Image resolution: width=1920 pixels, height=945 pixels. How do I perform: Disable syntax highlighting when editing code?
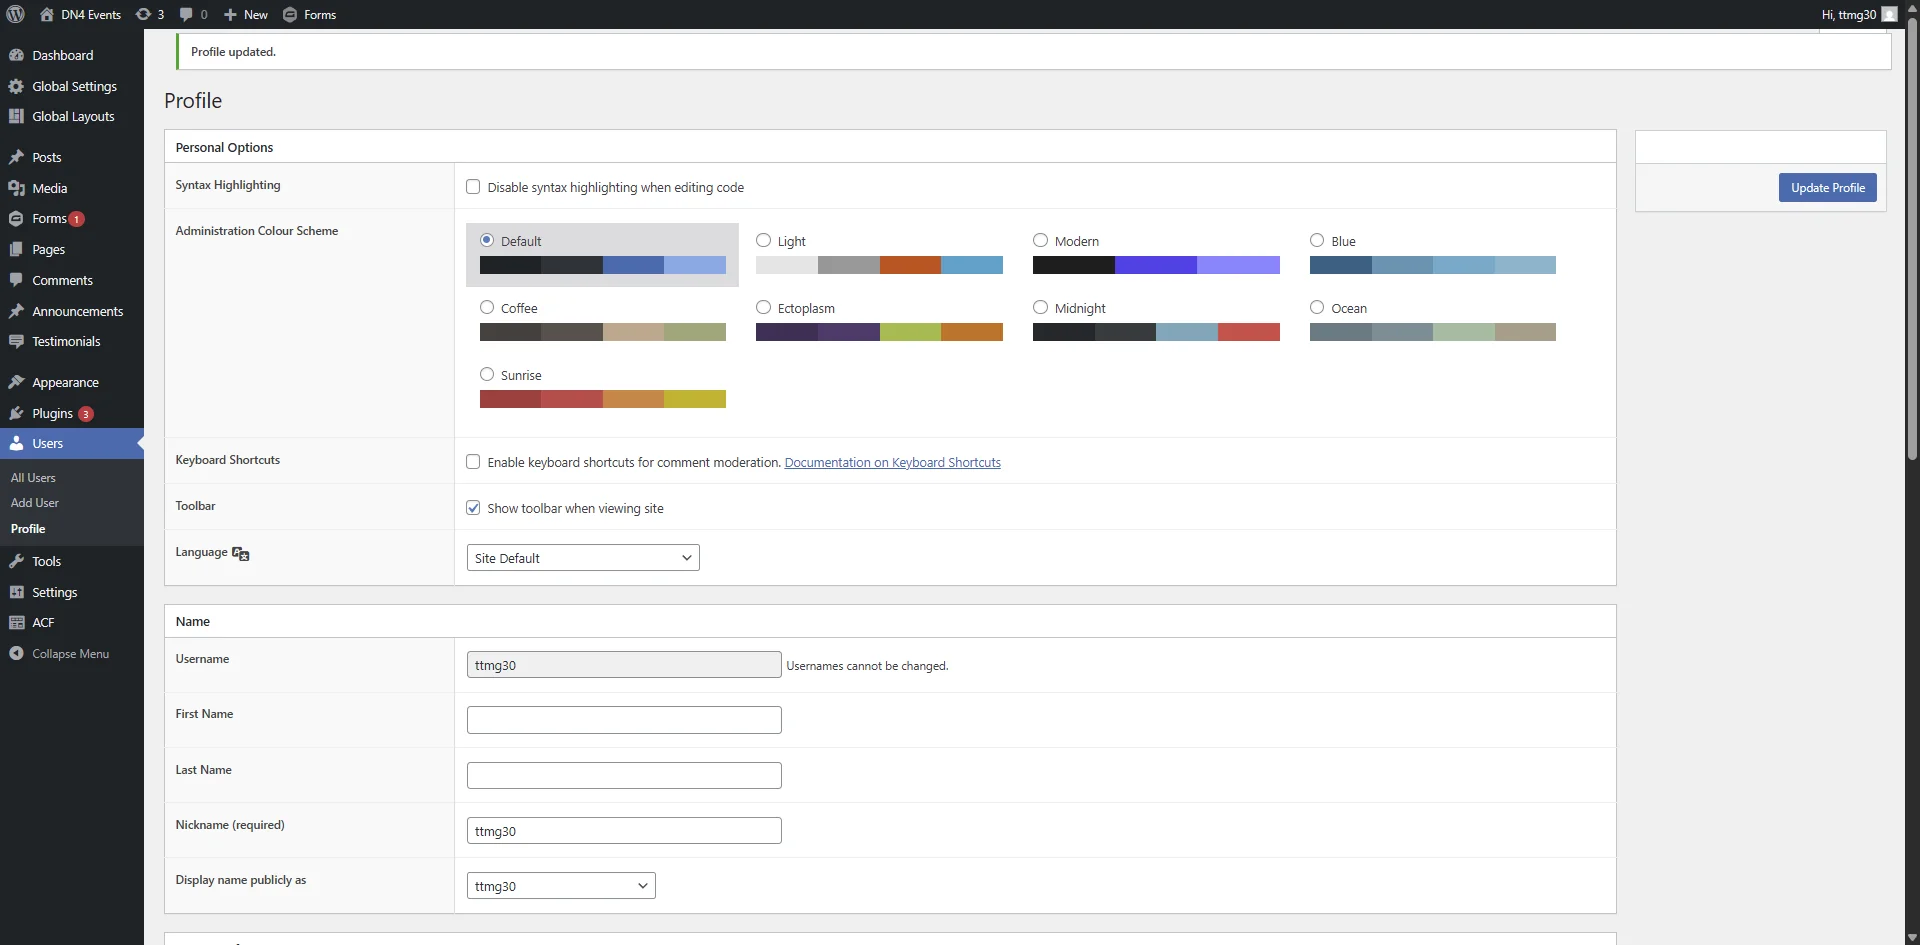[474, 186]
